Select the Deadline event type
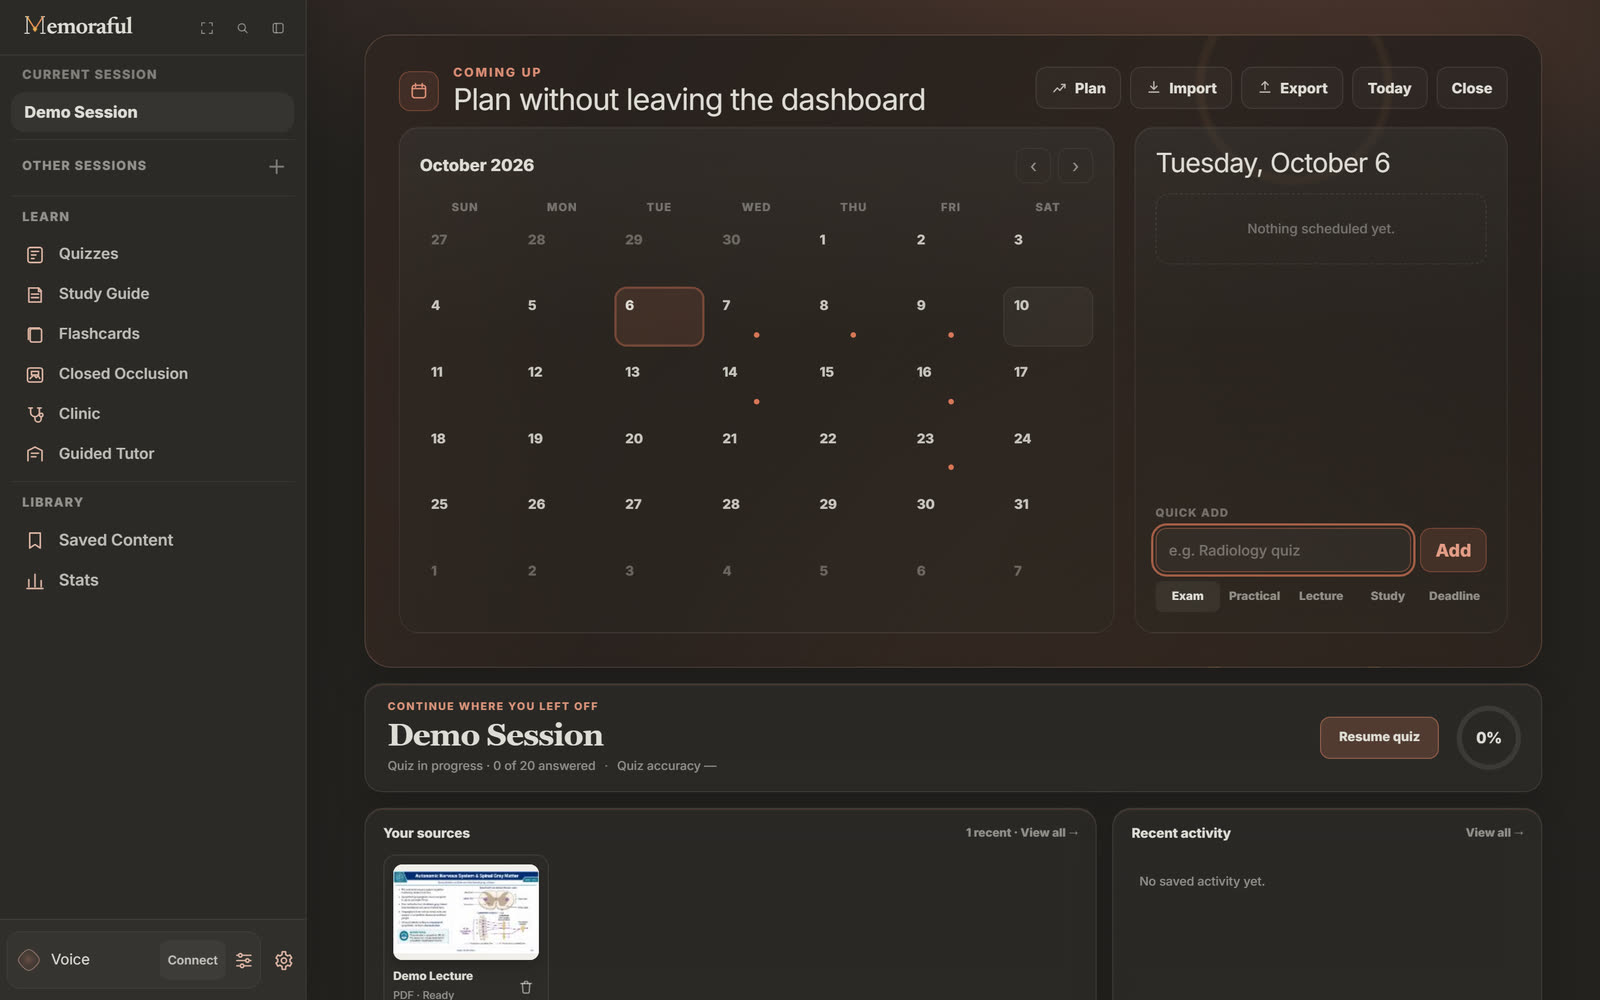 click(1454, 596)
